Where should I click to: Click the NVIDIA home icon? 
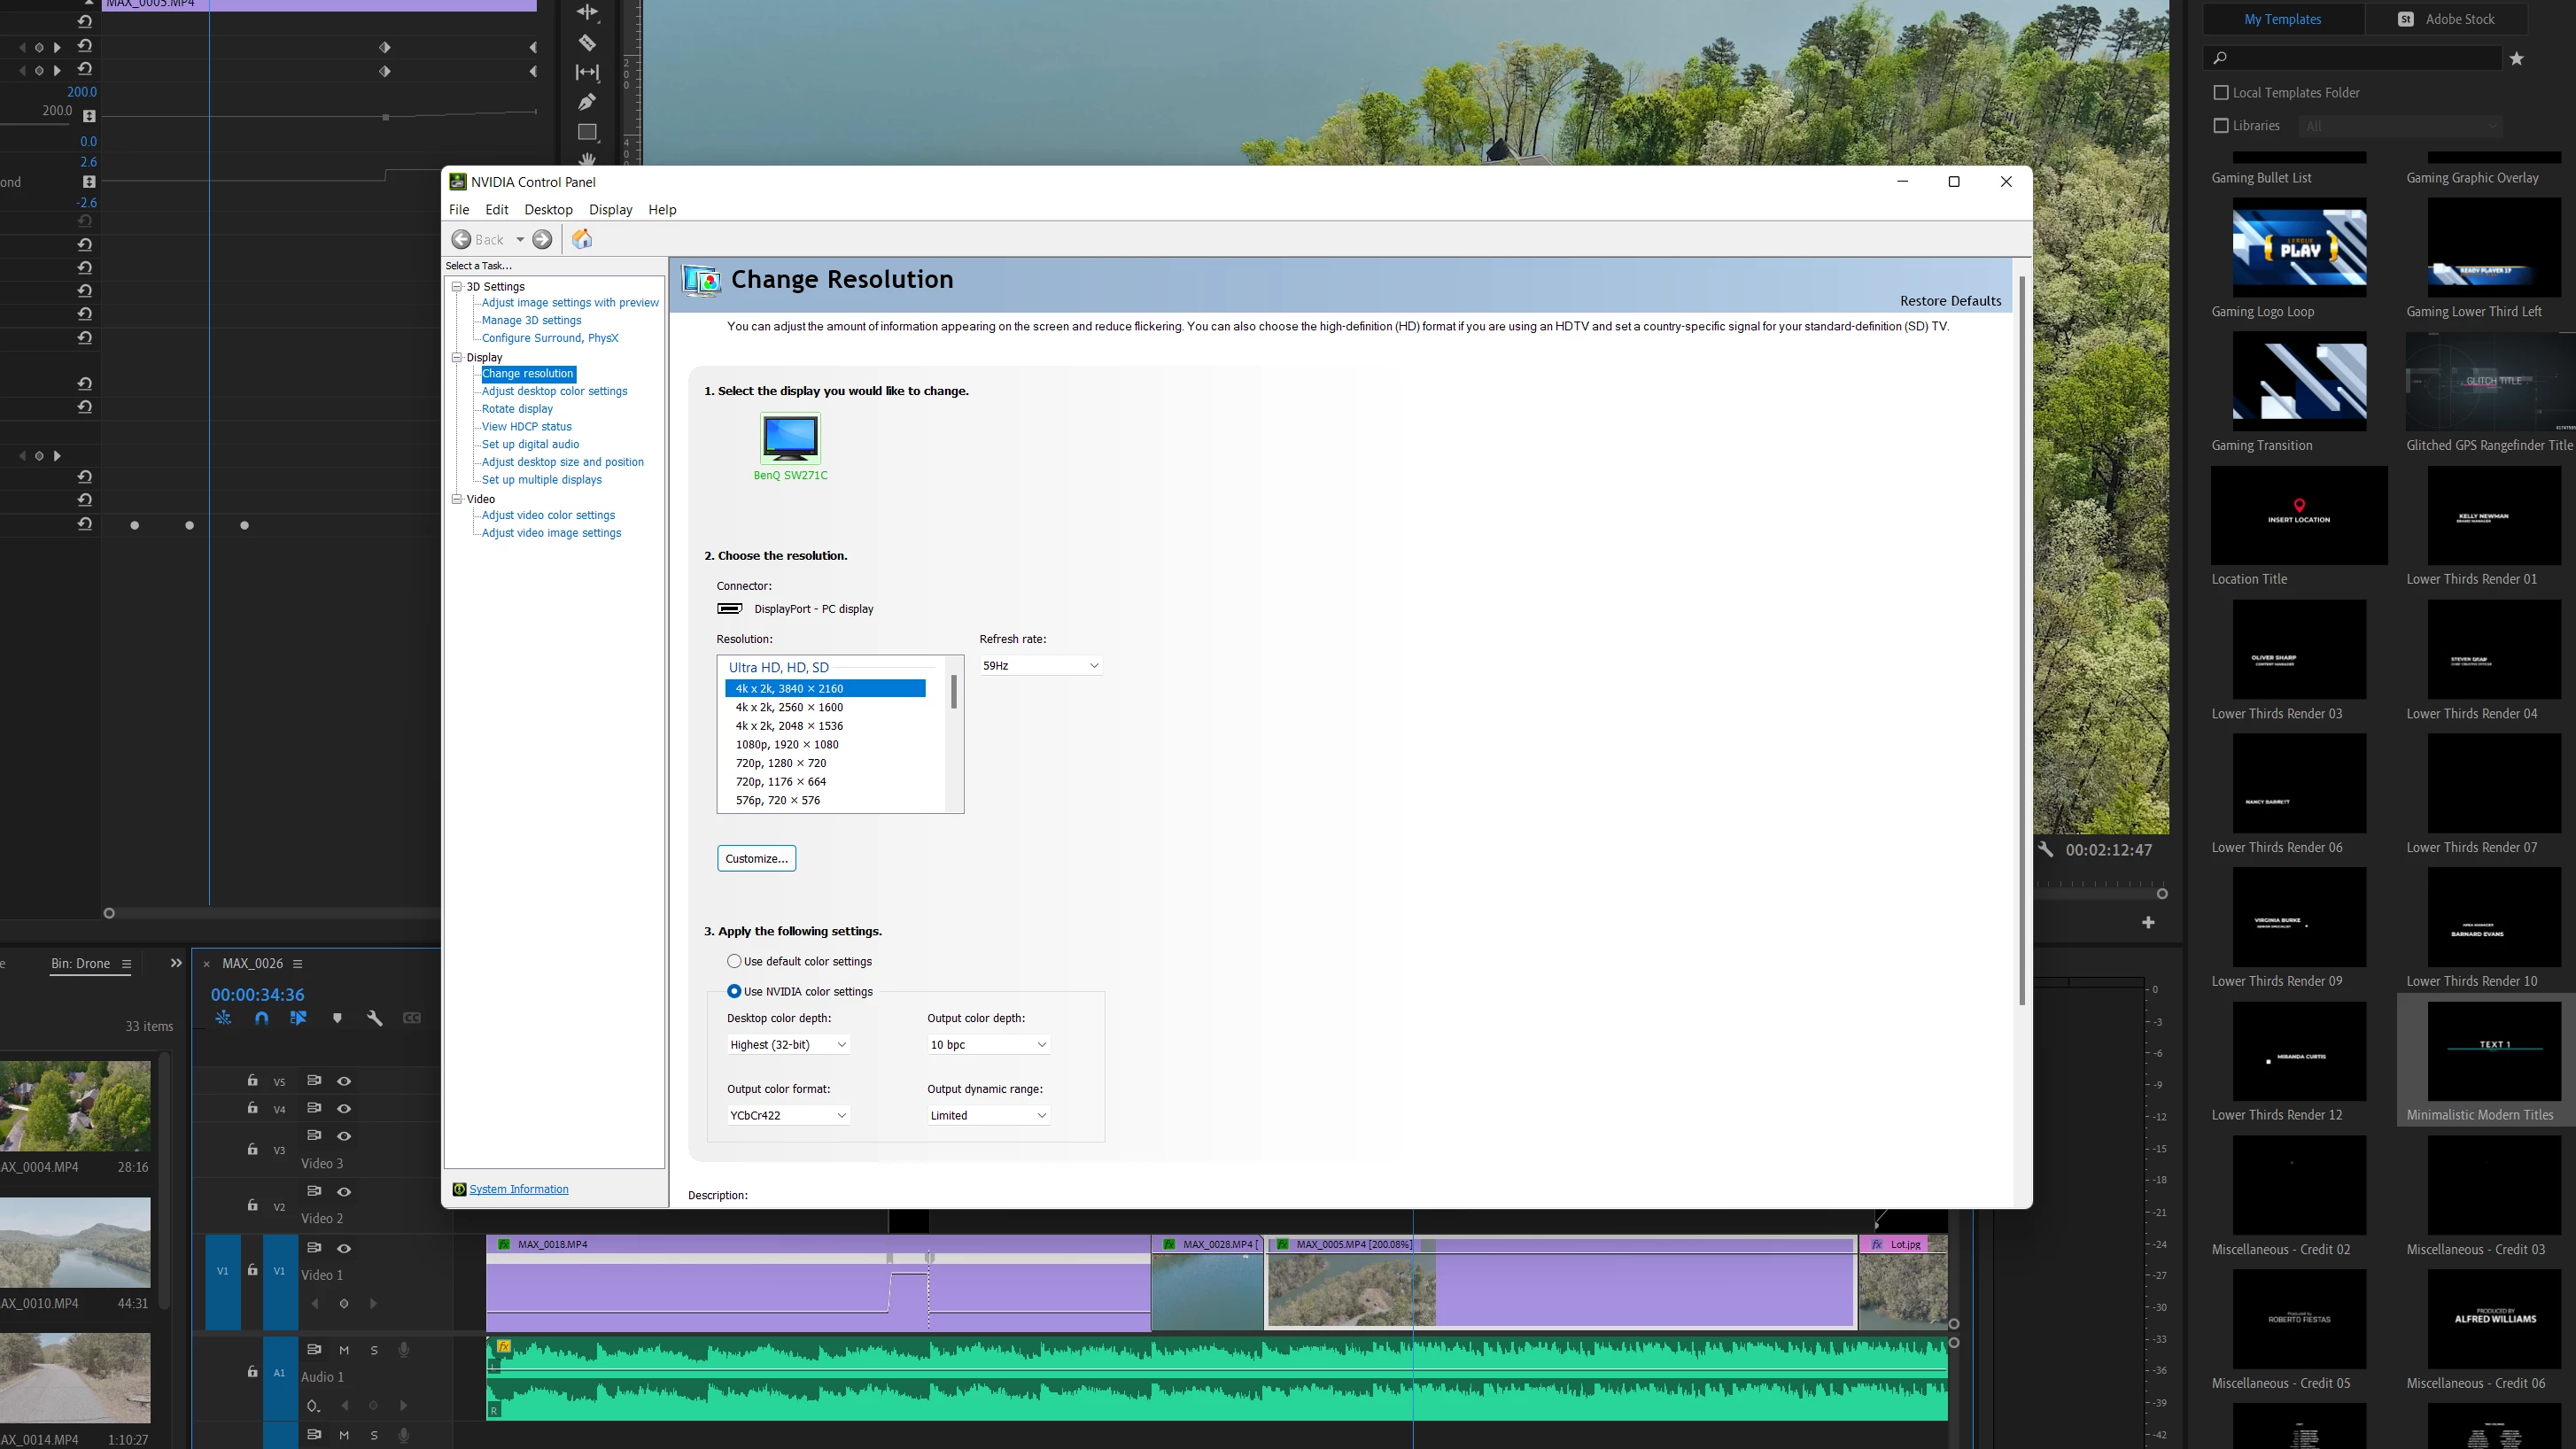tap(582, 239)
